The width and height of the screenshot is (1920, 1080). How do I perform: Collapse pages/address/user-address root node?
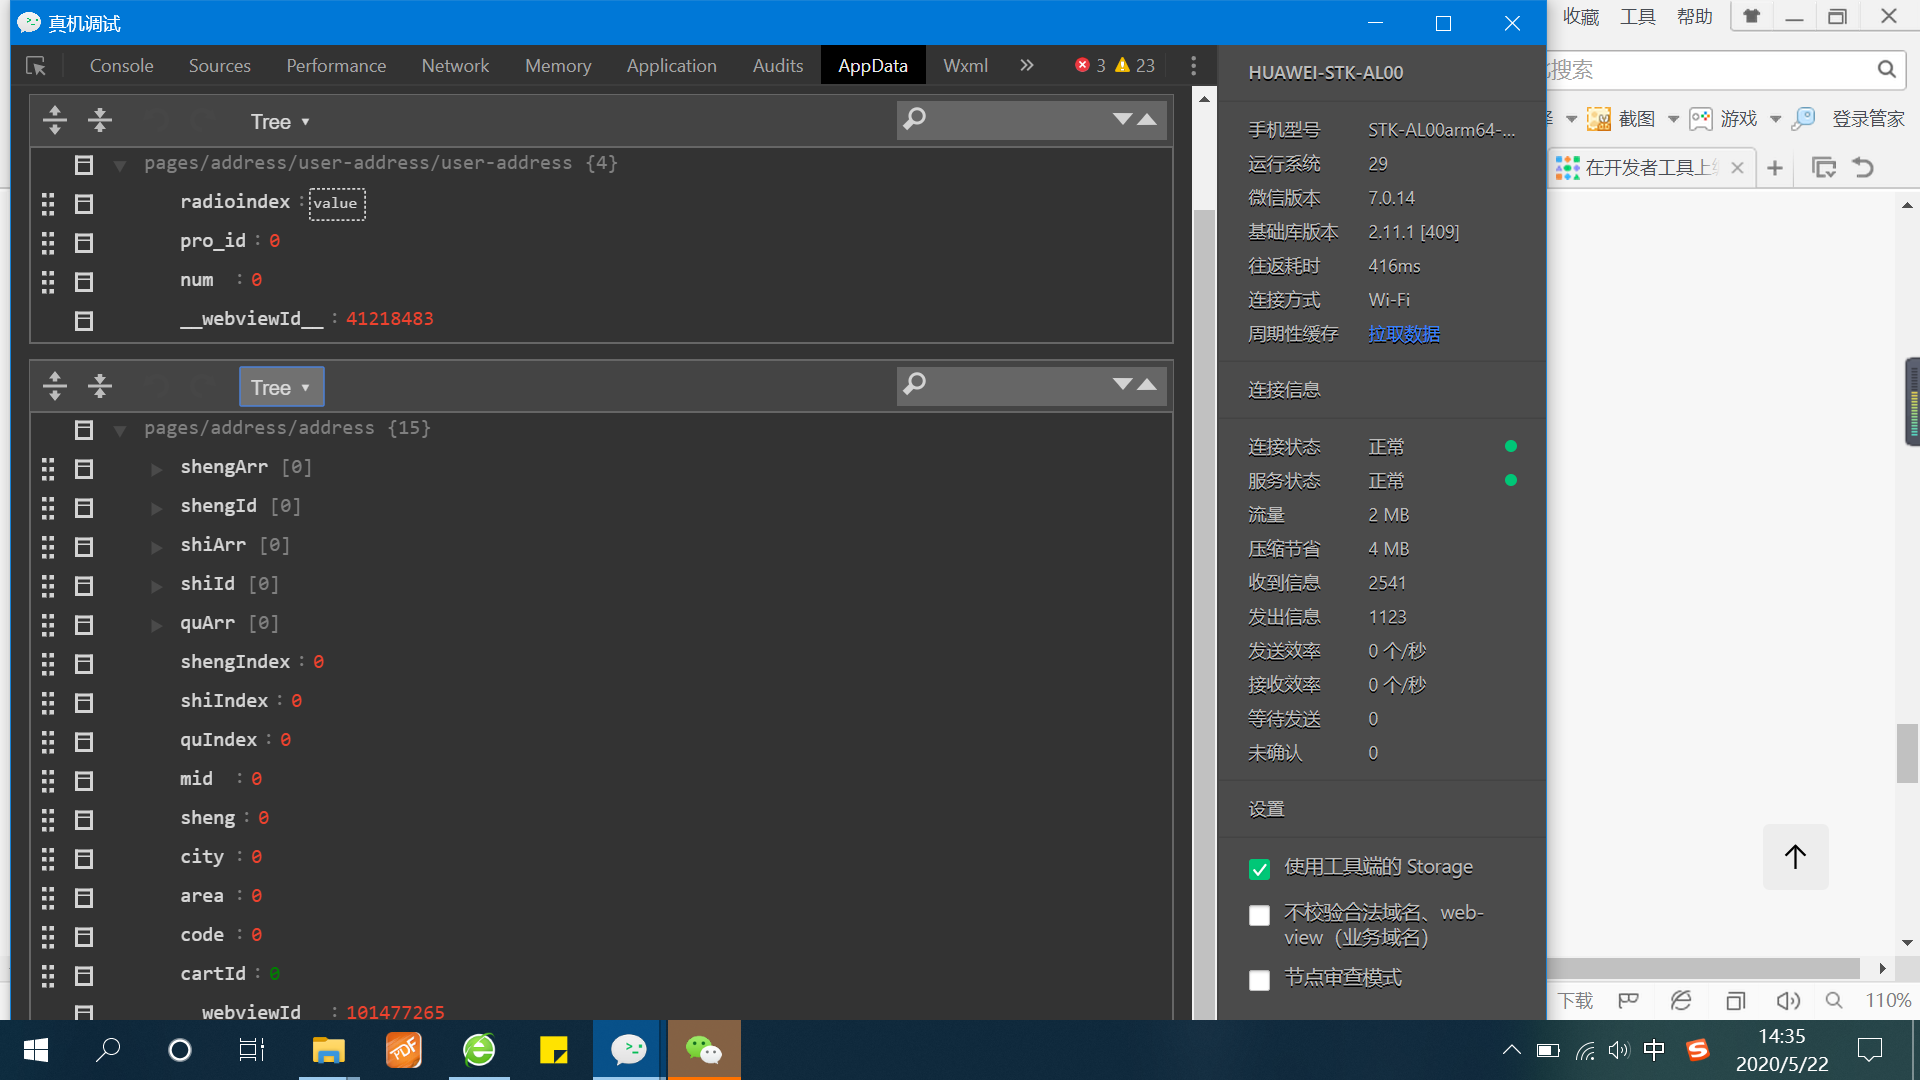click(120, 165)
